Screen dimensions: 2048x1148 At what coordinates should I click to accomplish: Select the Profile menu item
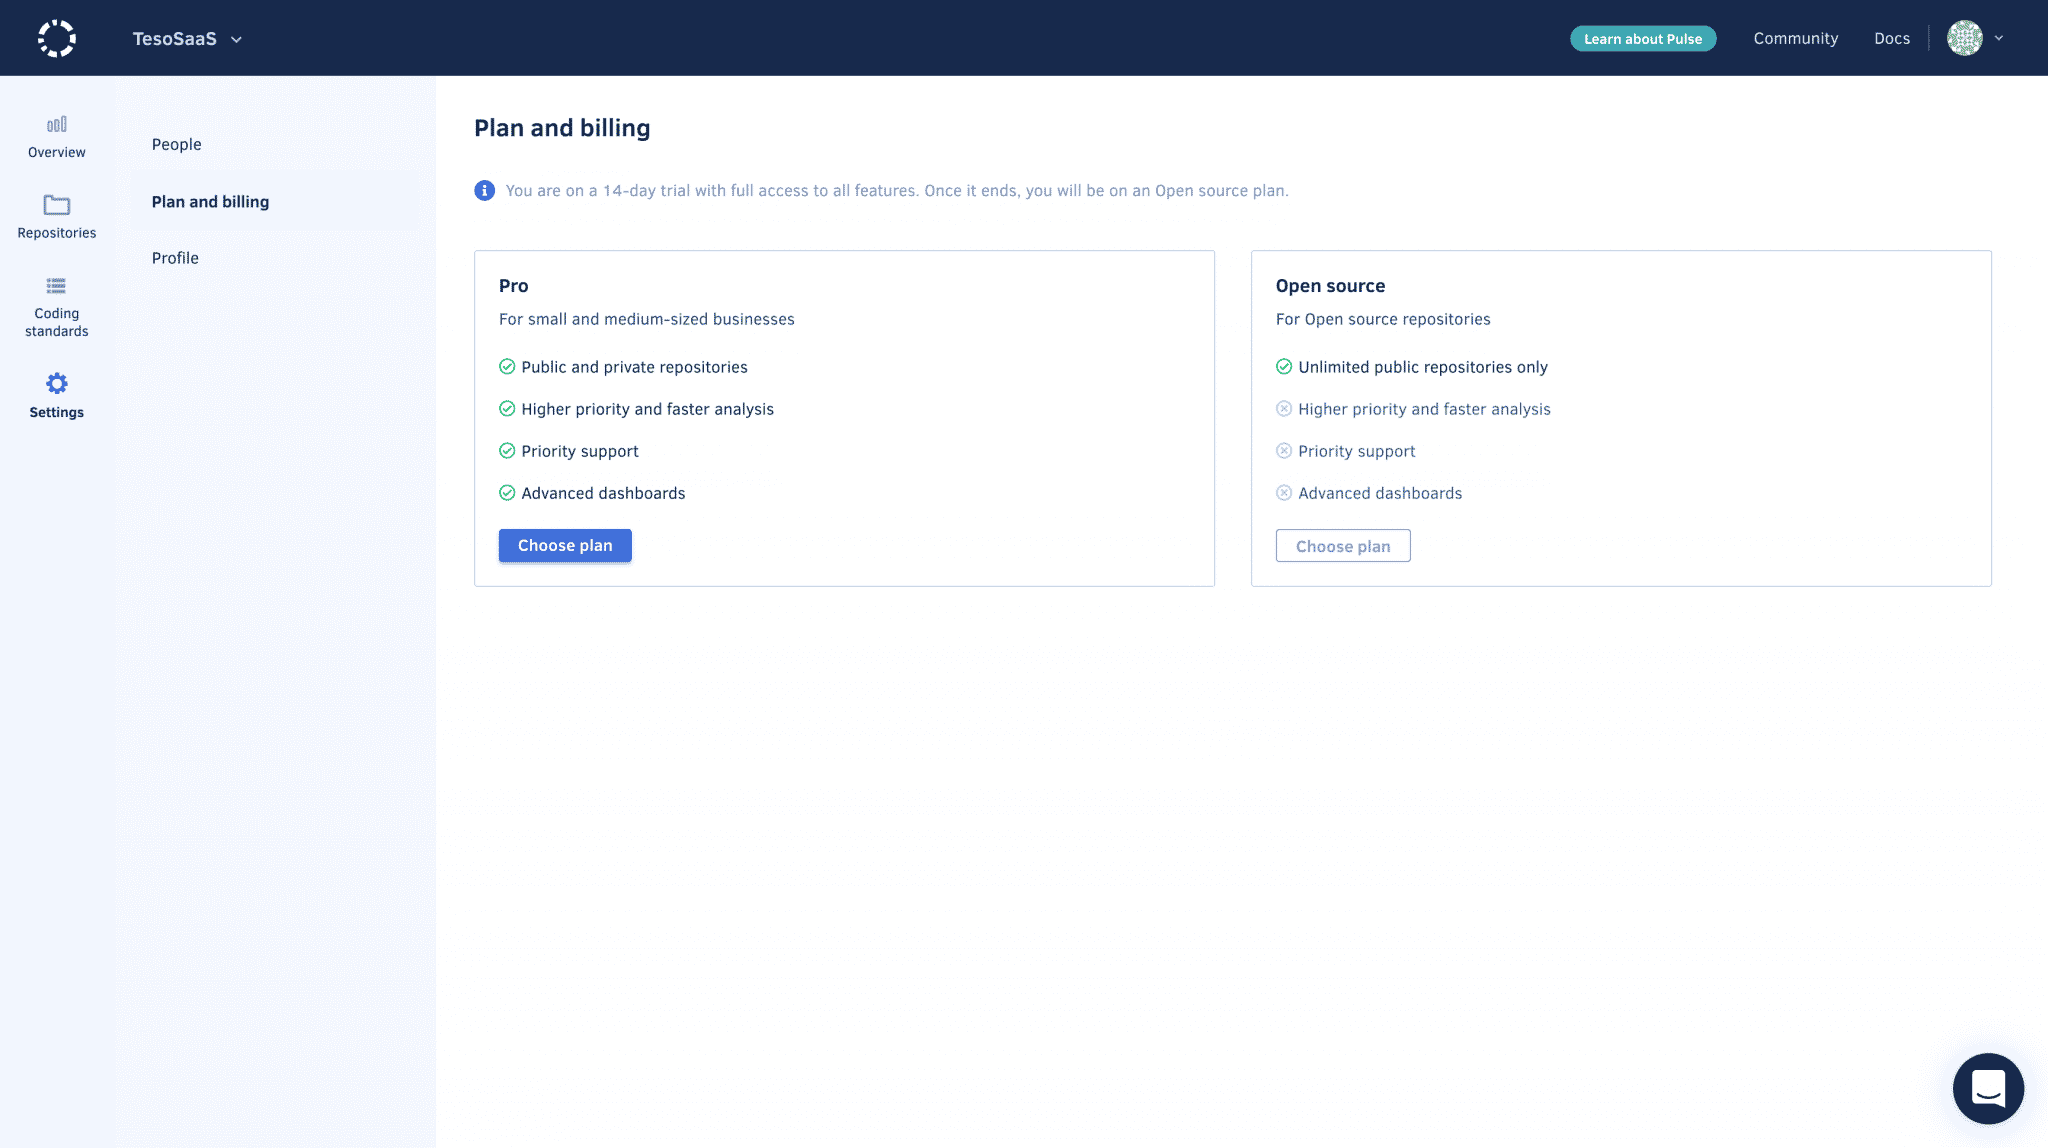point(174,257)
